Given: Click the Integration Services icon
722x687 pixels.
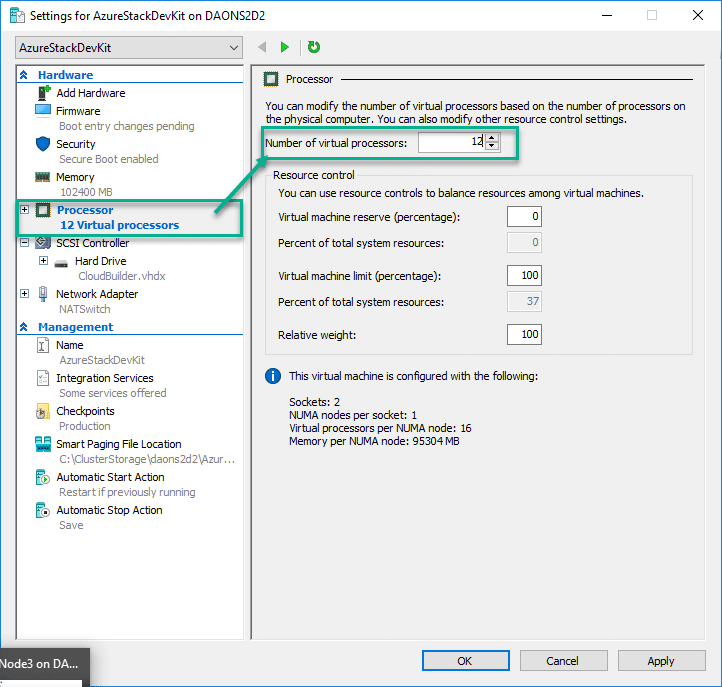Looking at the screenshot, I should (x=42, y=378).
